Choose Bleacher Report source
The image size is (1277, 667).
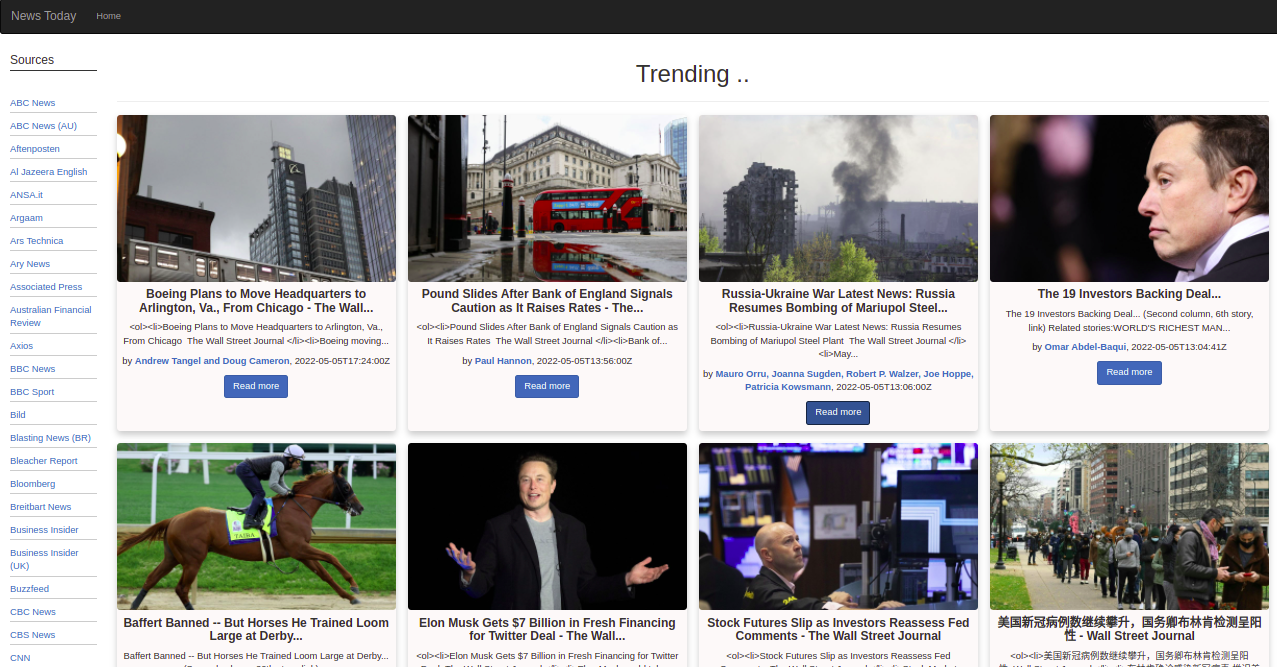[44, 461]
